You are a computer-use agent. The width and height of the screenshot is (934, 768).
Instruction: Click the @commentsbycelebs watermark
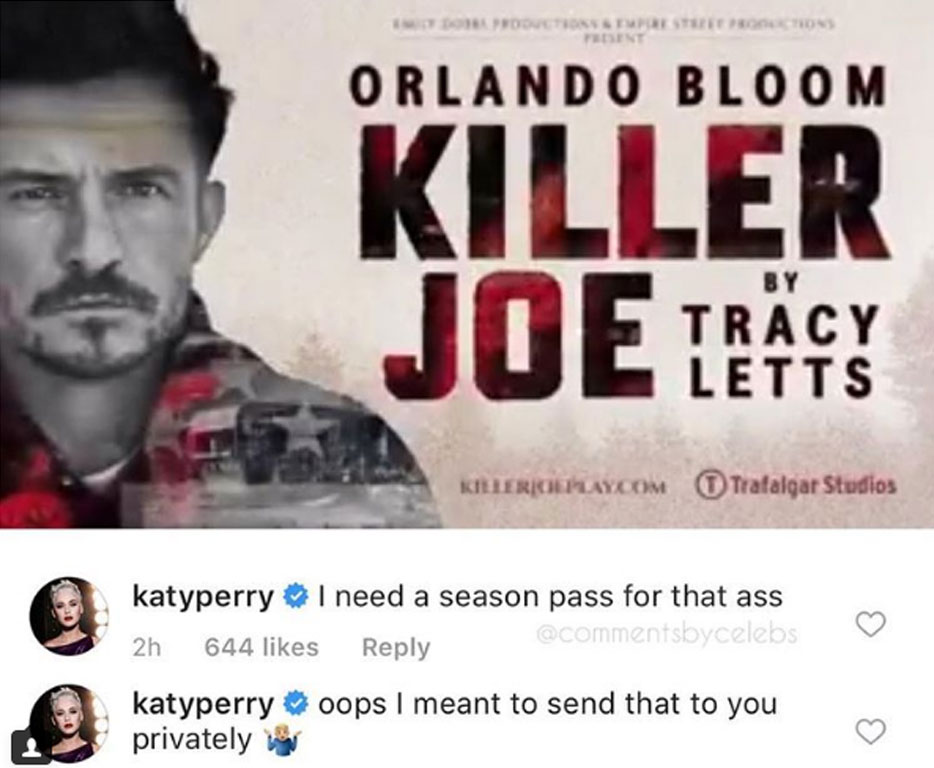click(666, 634)
